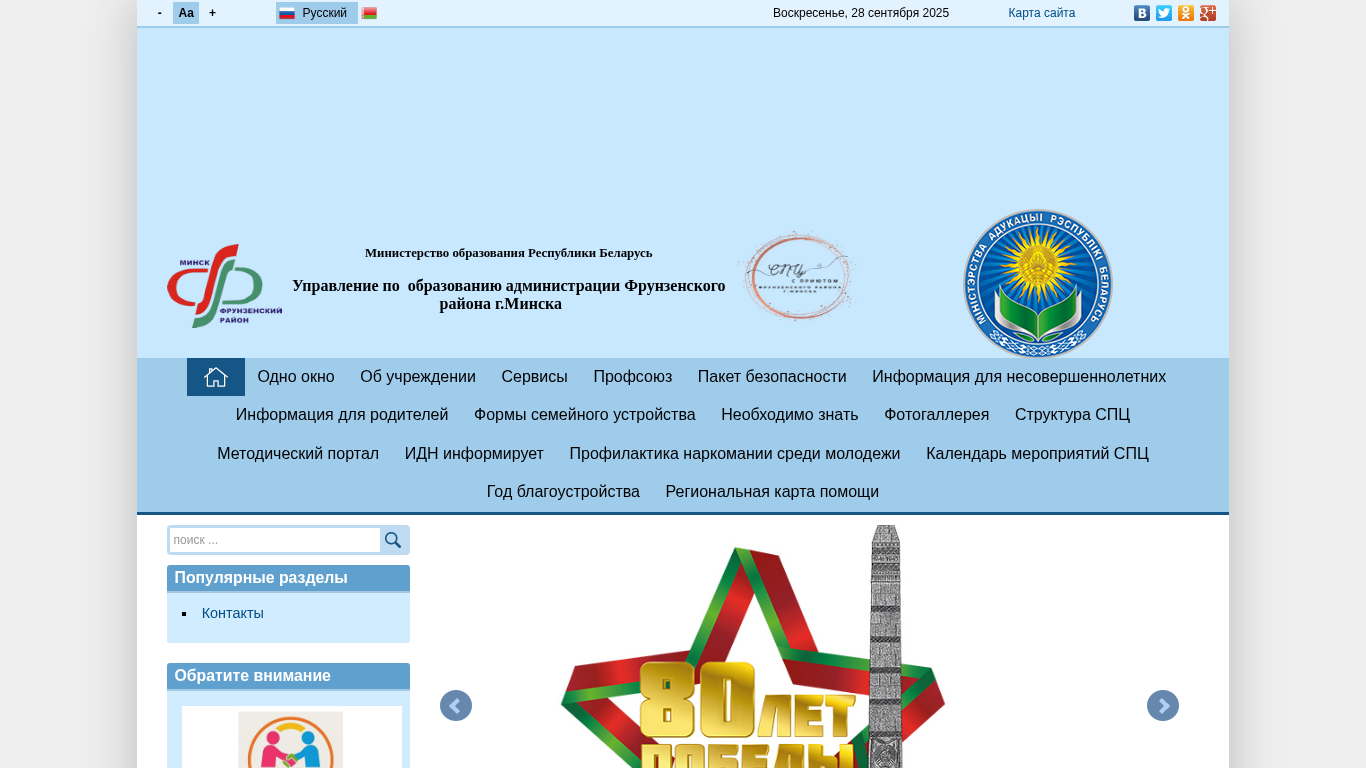This screenshot has width=1366, height=768.
Task: Click the home icon in navigation bar
Action: (216, 377)
